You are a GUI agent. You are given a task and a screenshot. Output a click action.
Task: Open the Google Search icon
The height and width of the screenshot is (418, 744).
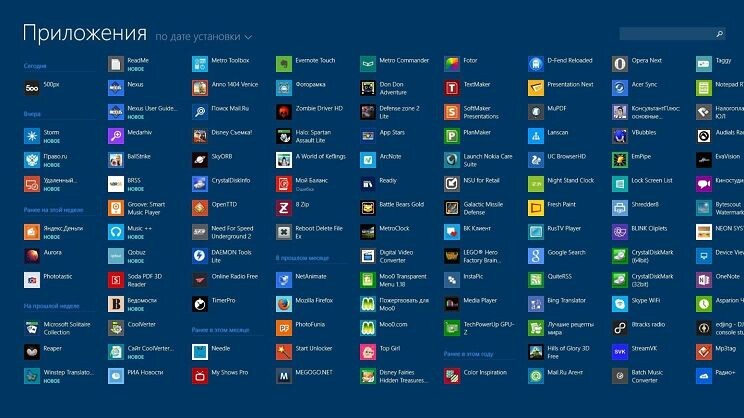tap(536, 256)
